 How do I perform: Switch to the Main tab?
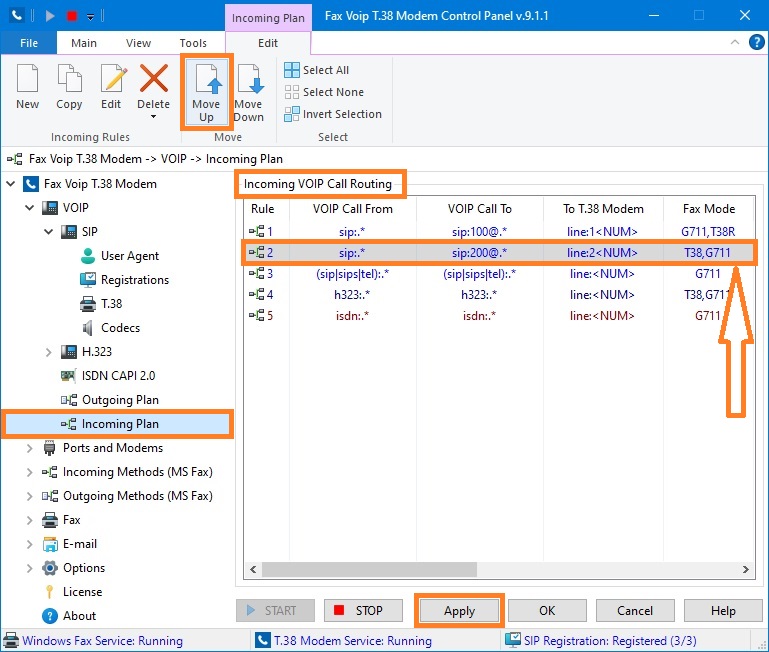click(x=83, y=43)
